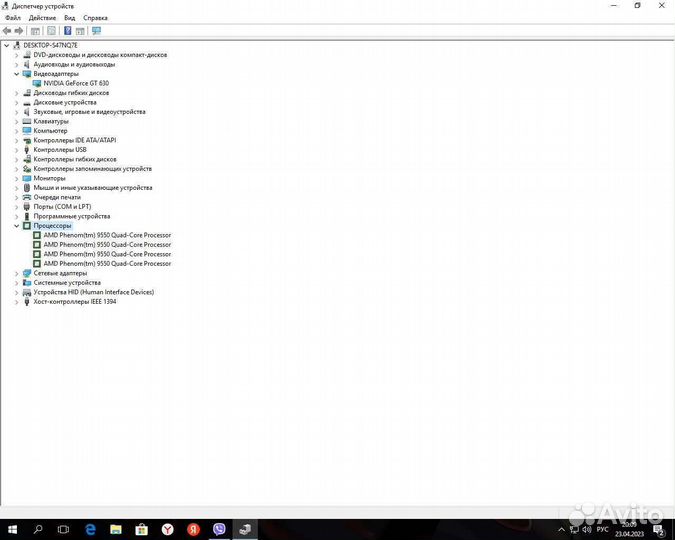Click the scan hardware monitor toolbar icon
Viewport: 675px width, 540px height.
click(97, 30)
